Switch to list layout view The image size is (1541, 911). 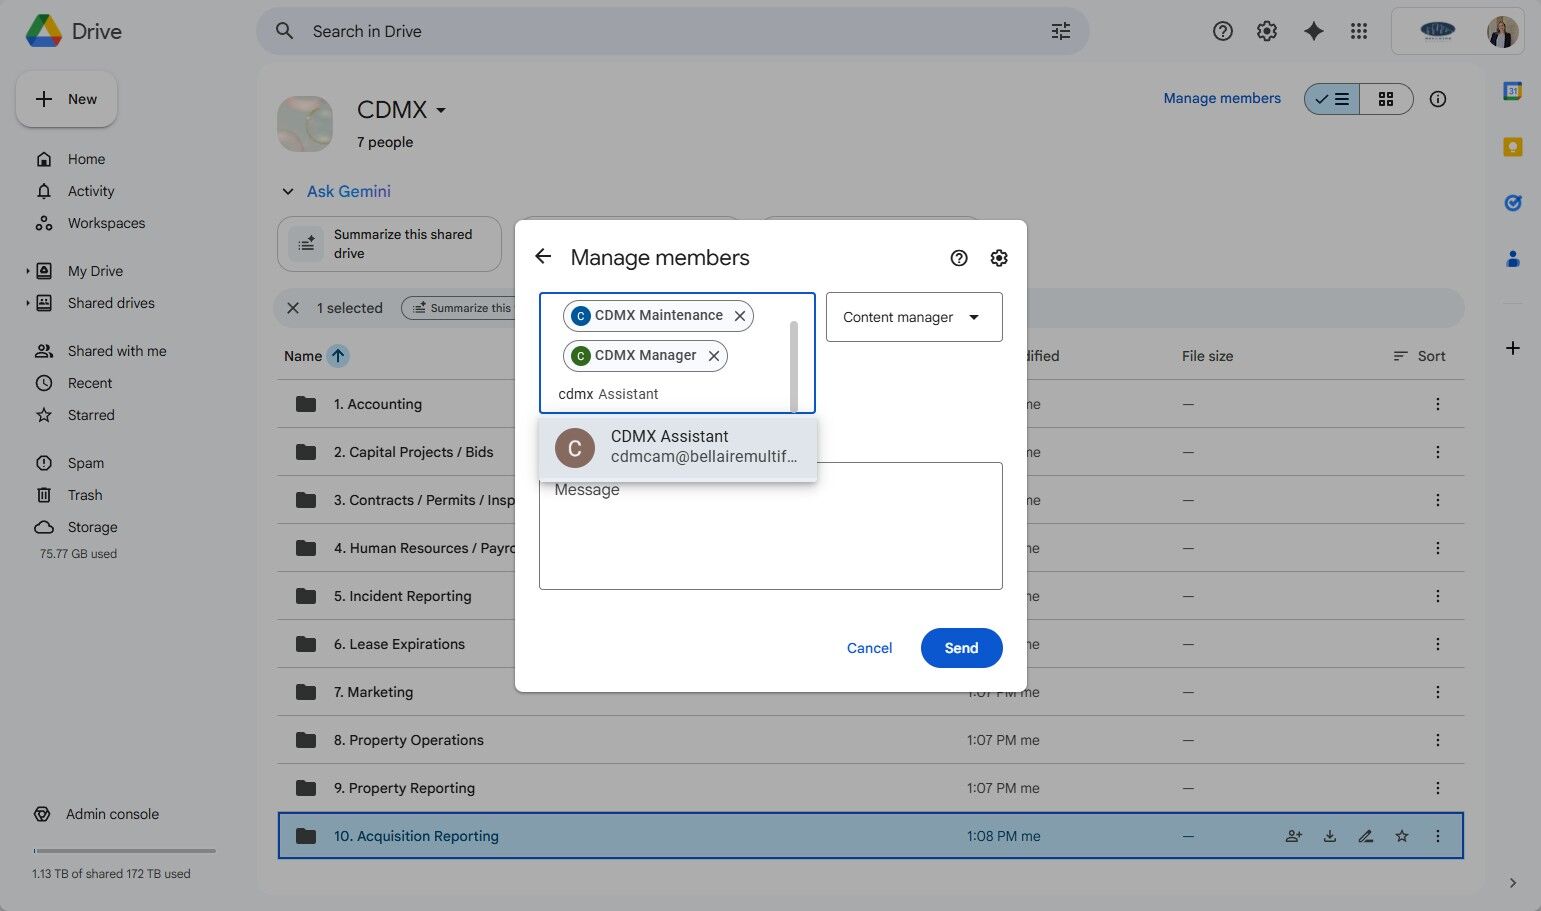click(x=1332, y=99)
